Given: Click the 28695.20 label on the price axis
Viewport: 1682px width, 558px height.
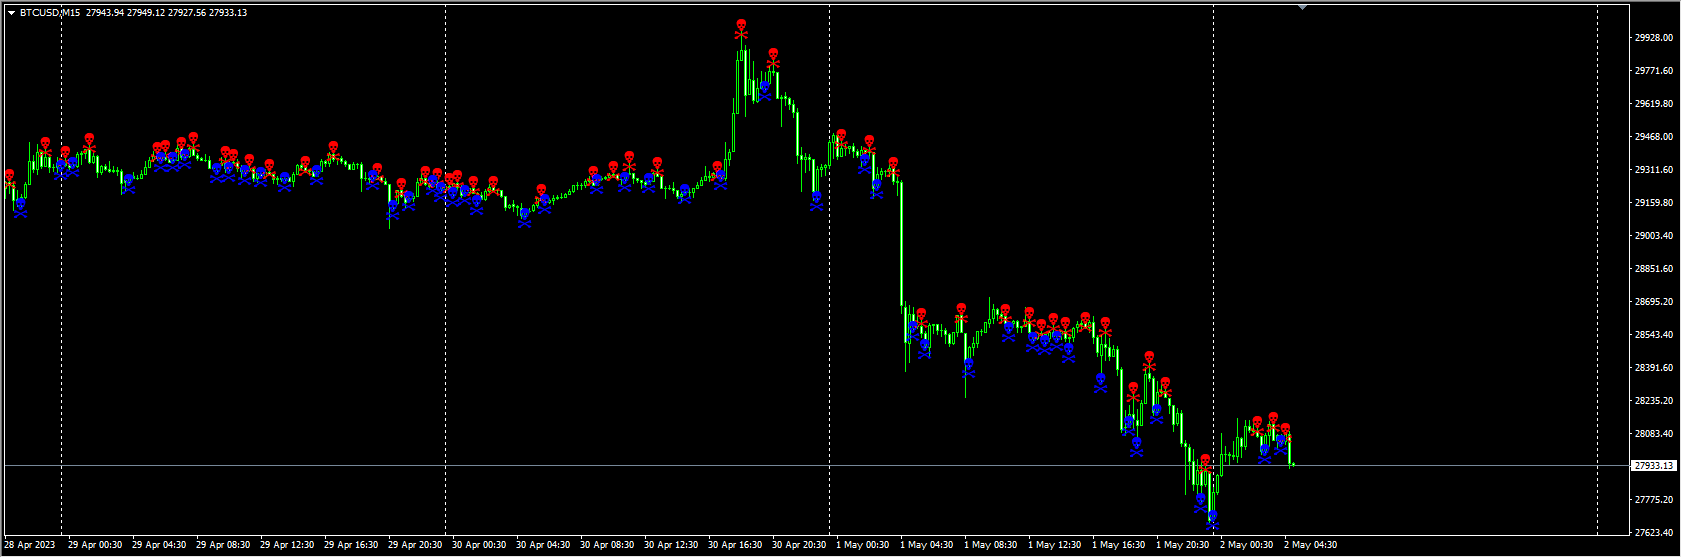Looking at the screenshot, I should (x=1653, y=302).
